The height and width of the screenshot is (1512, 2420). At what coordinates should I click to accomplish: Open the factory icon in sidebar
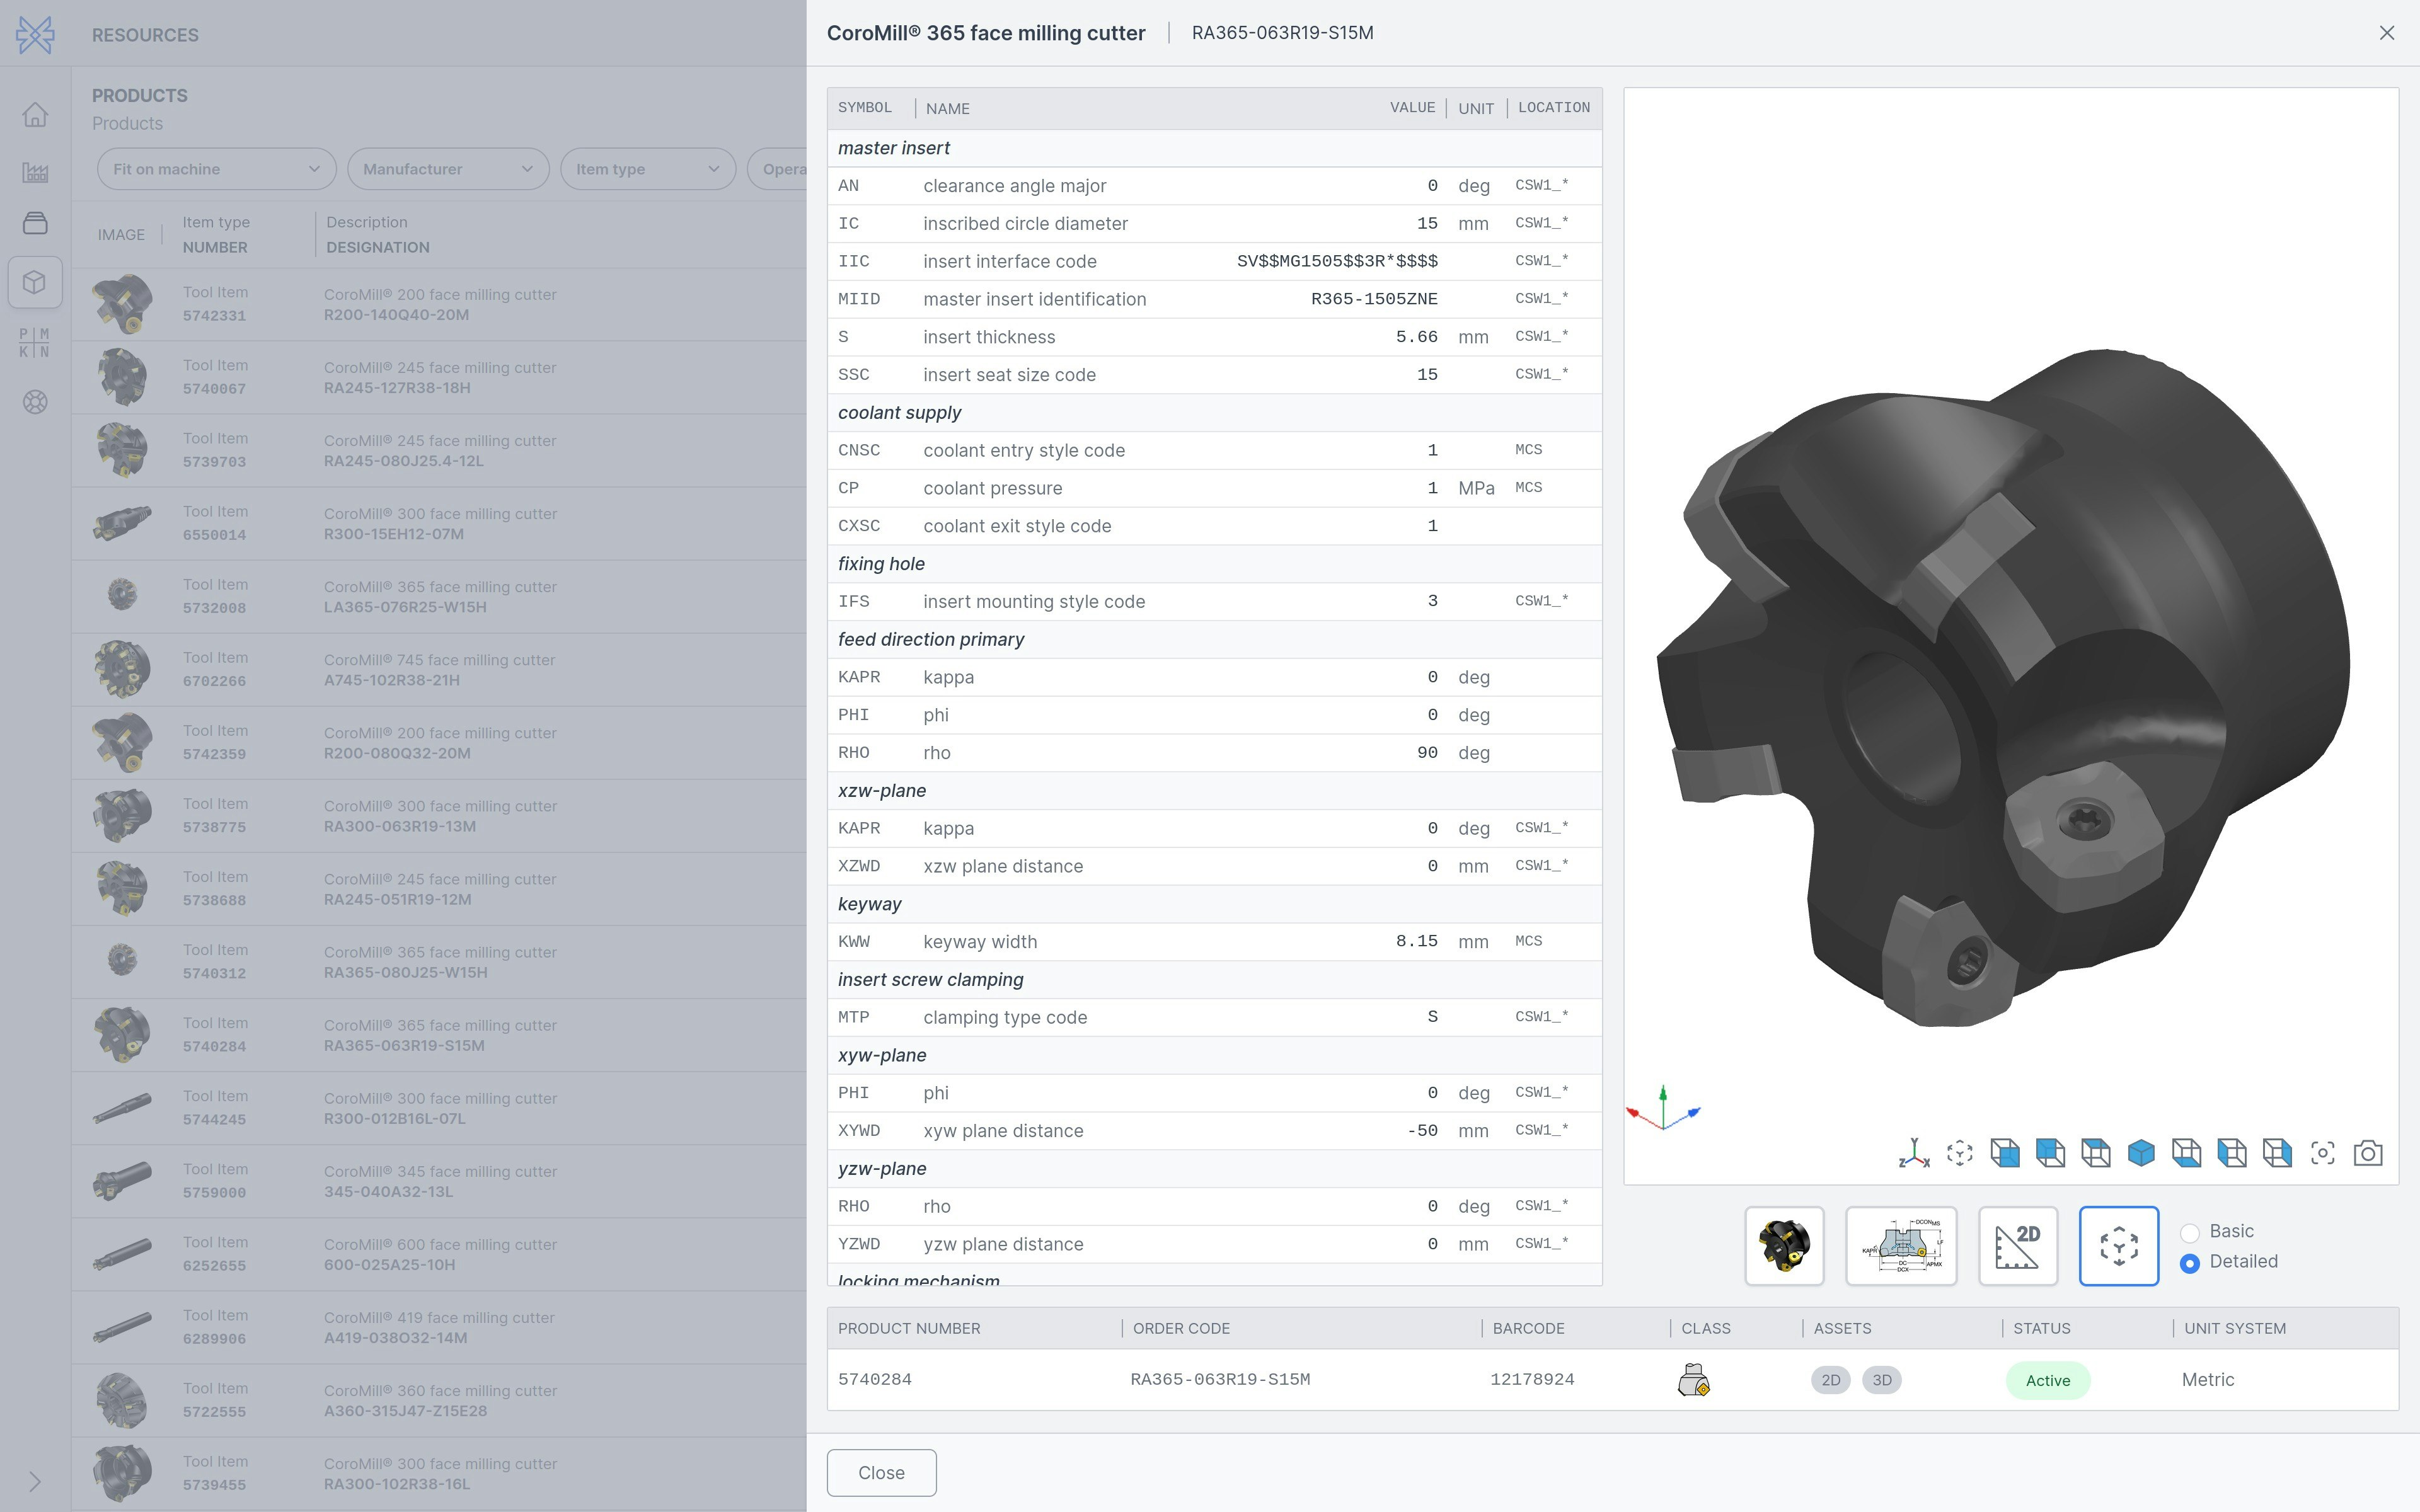[x=35, y=172]
